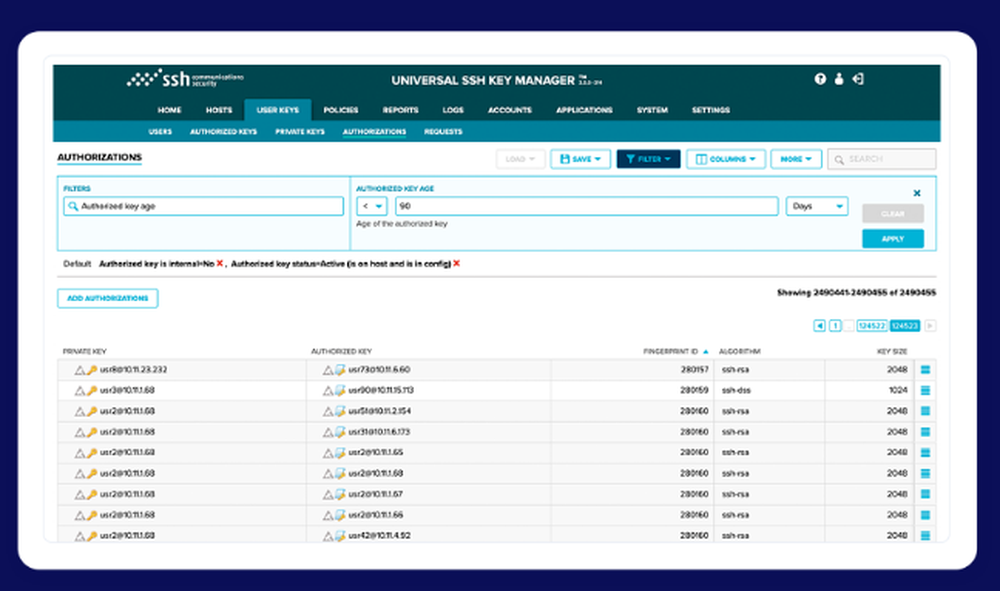Open row menu for authorized key usr2@10.11.1.67
1000x591 pixels.
click(925, 494)
